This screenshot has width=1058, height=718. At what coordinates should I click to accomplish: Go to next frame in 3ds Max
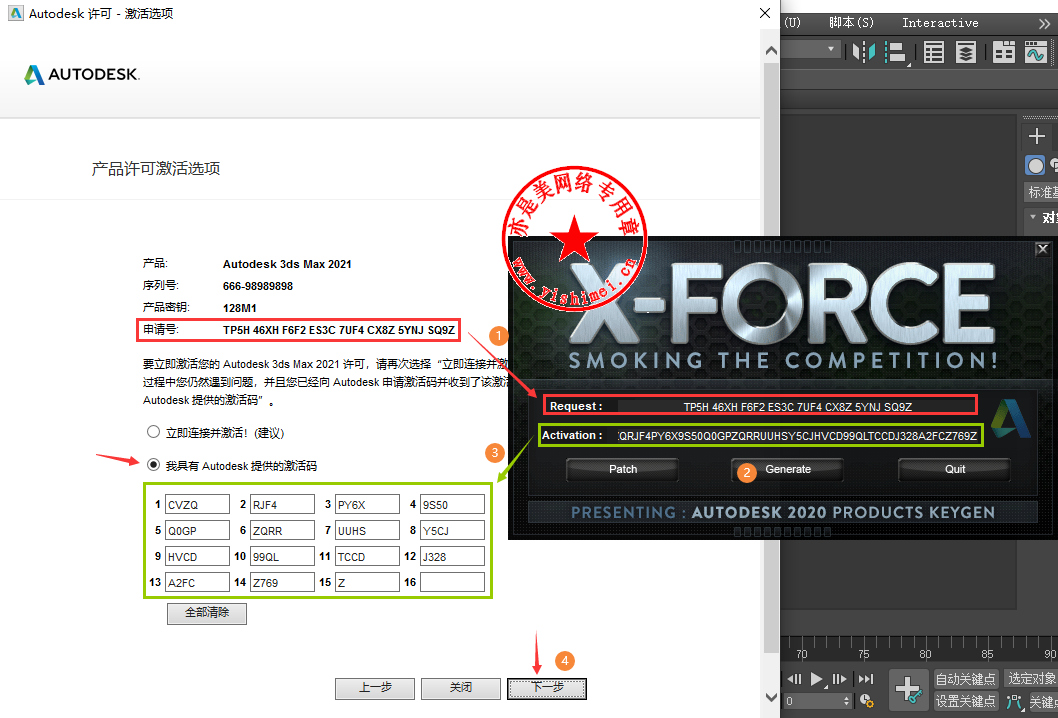pos(839,679)
